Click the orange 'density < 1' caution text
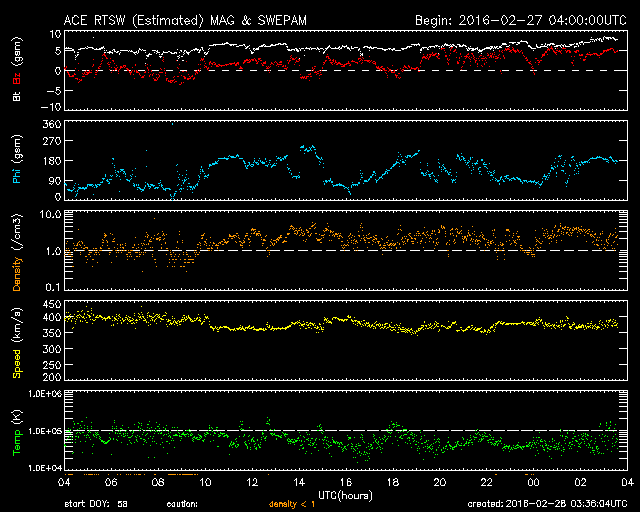 [292, 504]
